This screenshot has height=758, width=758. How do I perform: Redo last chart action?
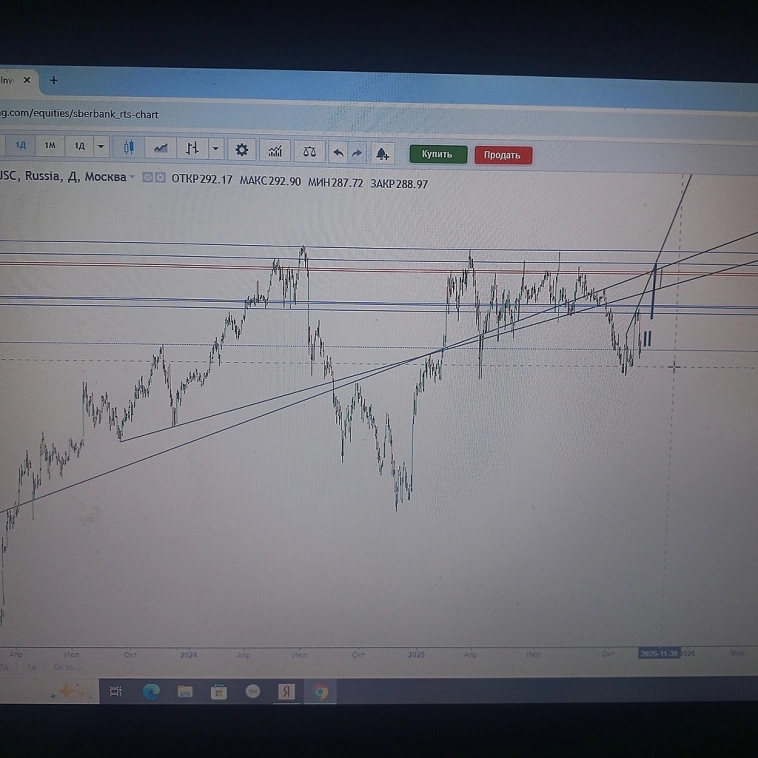(x=357, y=153)
